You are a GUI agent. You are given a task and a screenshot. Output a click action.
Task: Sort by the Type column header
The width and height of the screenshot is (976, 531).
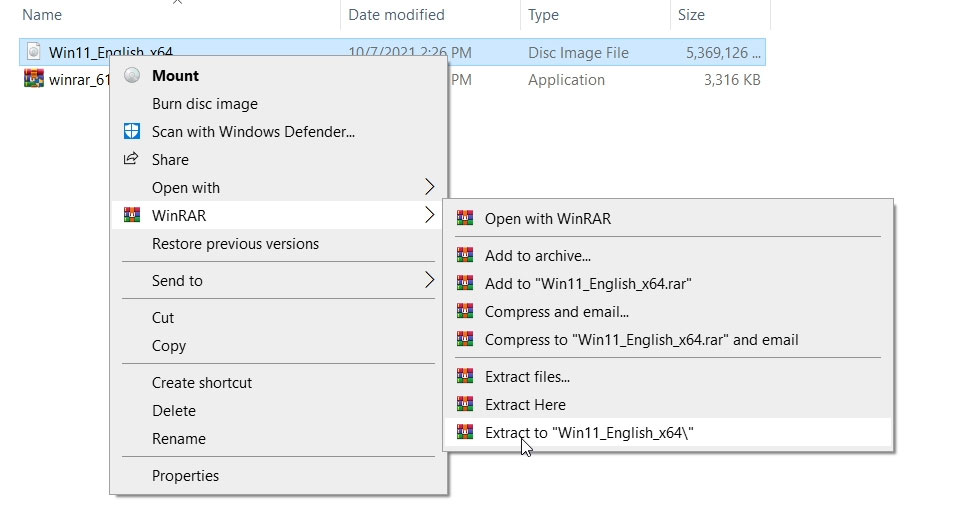(x=544, y=15)
